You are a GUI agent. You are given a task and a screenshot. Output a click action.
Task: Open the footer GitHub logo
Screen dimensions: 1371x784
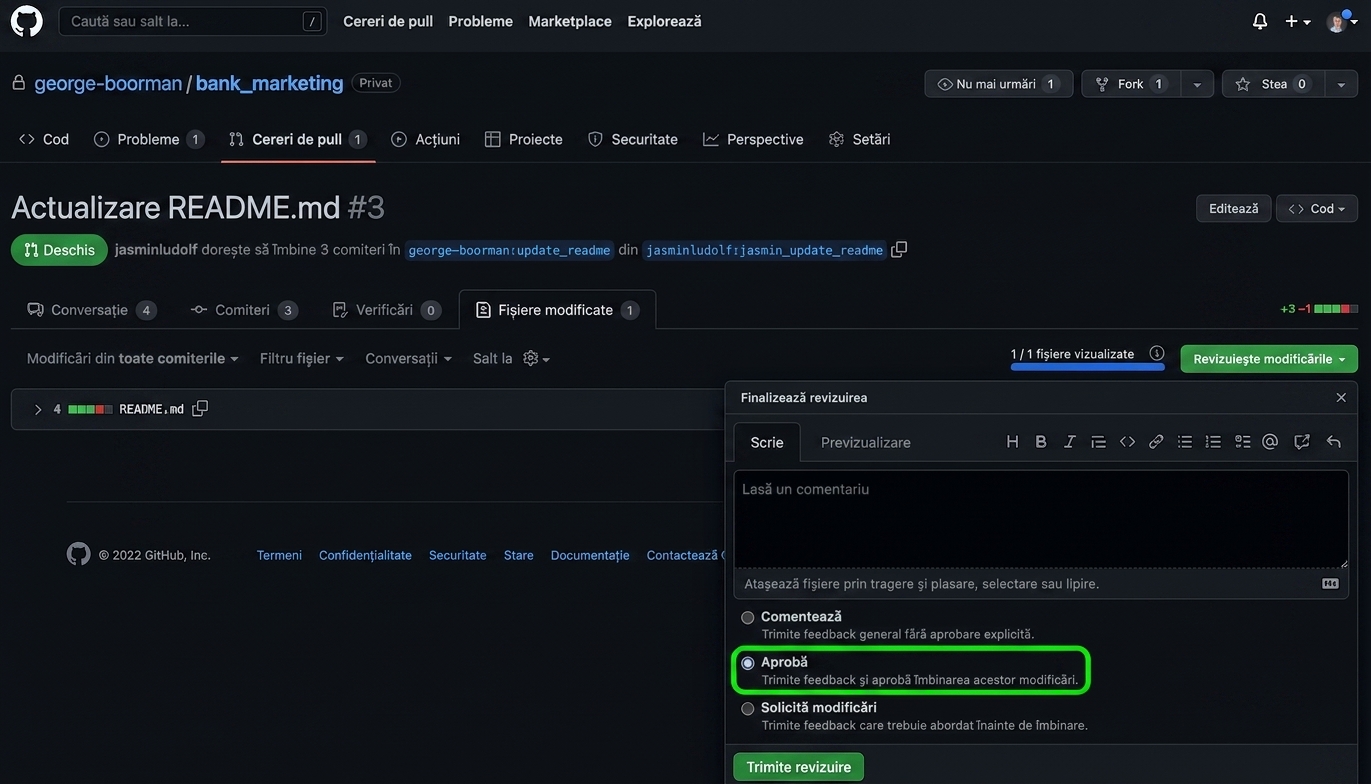coord(78,554)
